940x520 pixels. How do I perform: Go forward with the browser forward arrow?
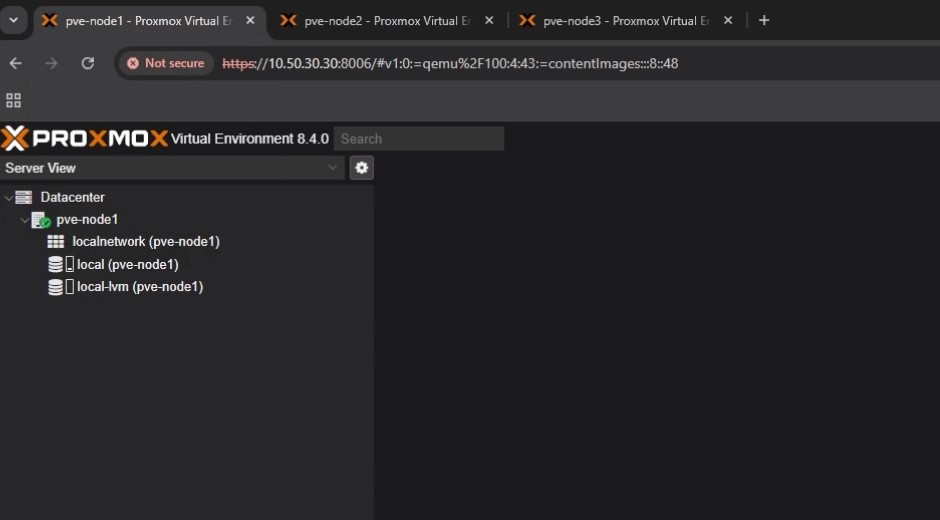pos(52,63)
